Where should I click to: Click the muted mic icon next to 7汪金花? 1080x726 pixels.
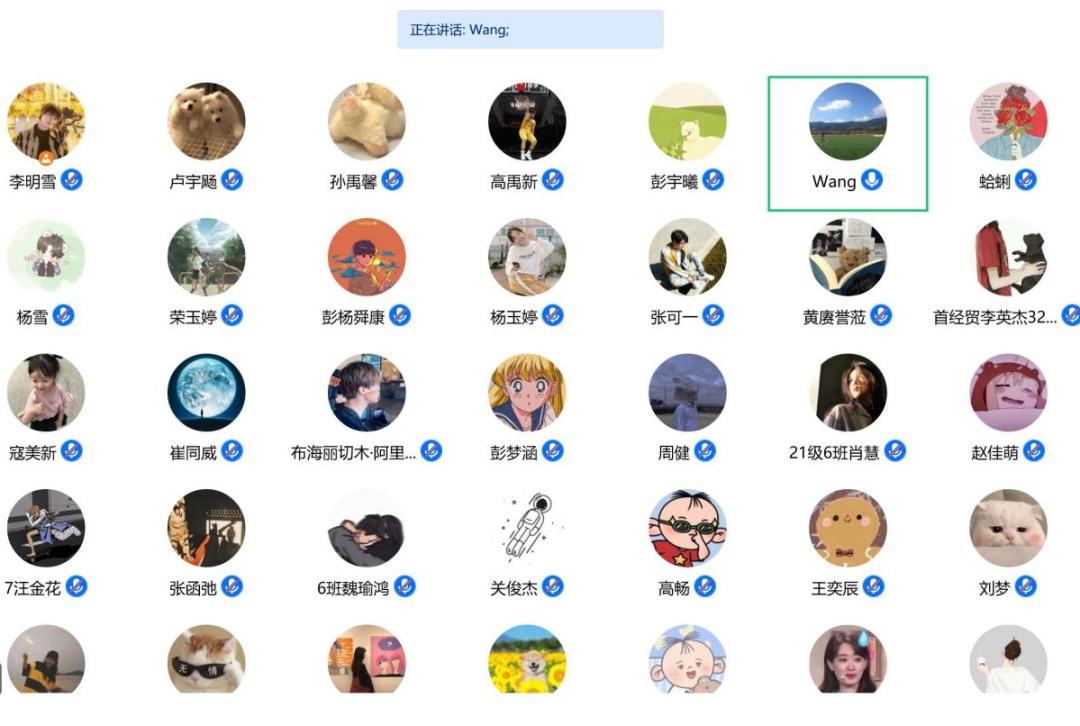(x=76, y=587)
